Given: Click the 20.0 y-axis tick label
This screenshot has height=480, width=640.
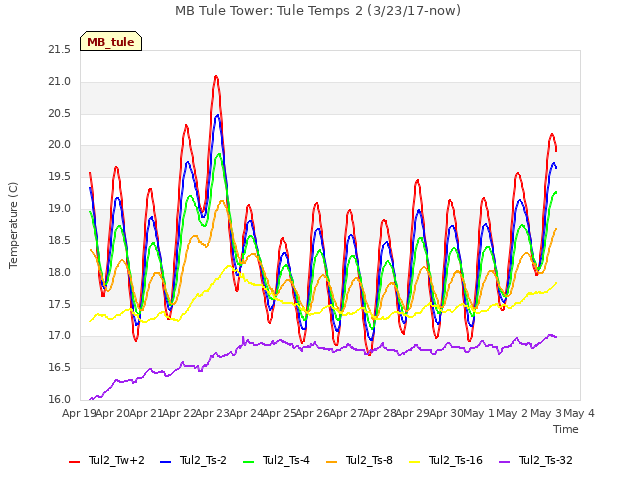Looking at the screenshot, I should [60, 145].
